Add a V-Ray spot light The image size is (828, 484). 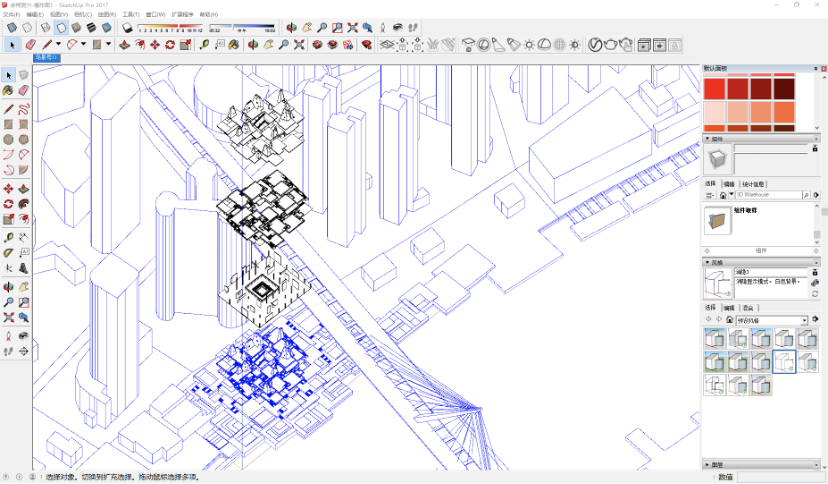(x=498, y=45)
